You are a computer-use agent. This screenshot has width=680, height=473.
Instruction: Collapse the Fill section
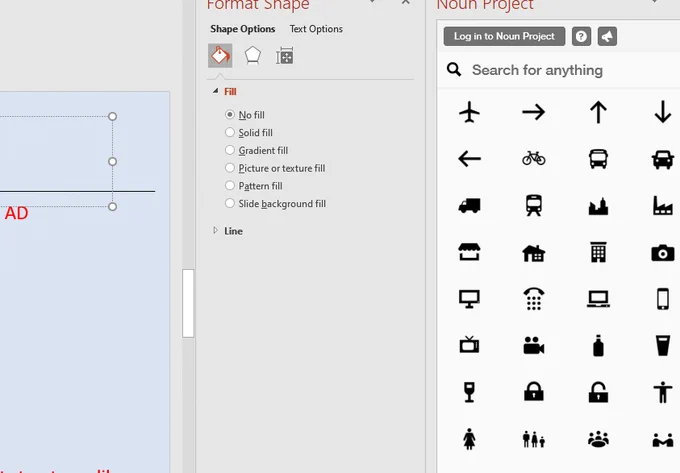coord(215,91)
